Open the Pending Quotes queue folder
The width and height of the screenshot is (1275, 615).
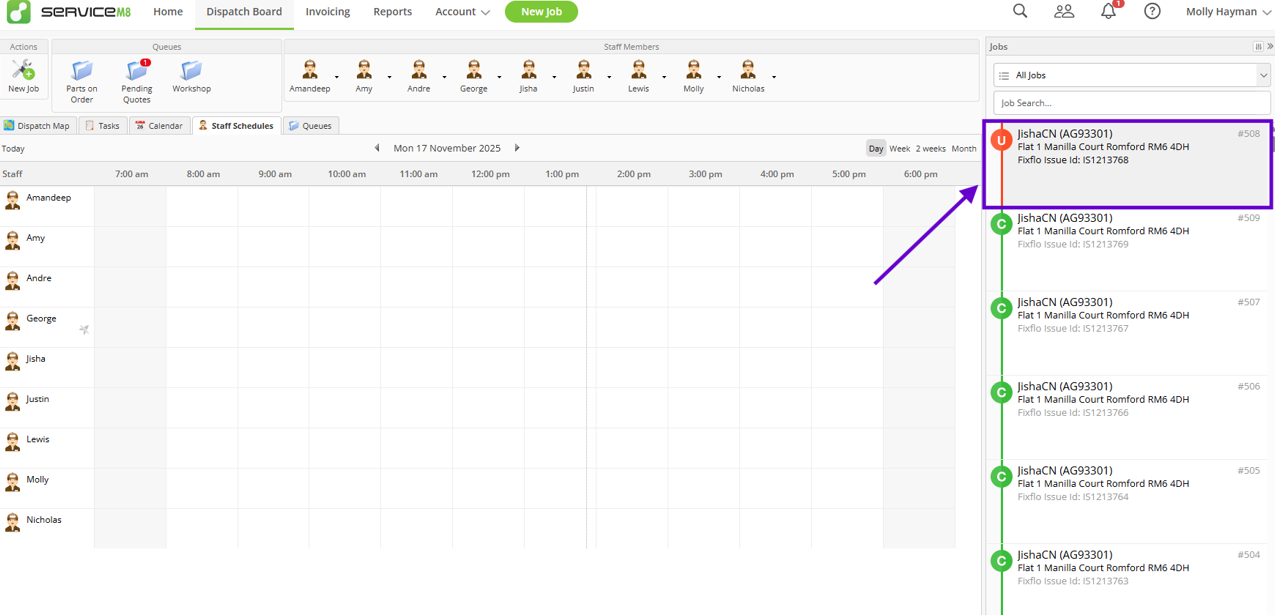pyautogui.click(x=137, y=70)
